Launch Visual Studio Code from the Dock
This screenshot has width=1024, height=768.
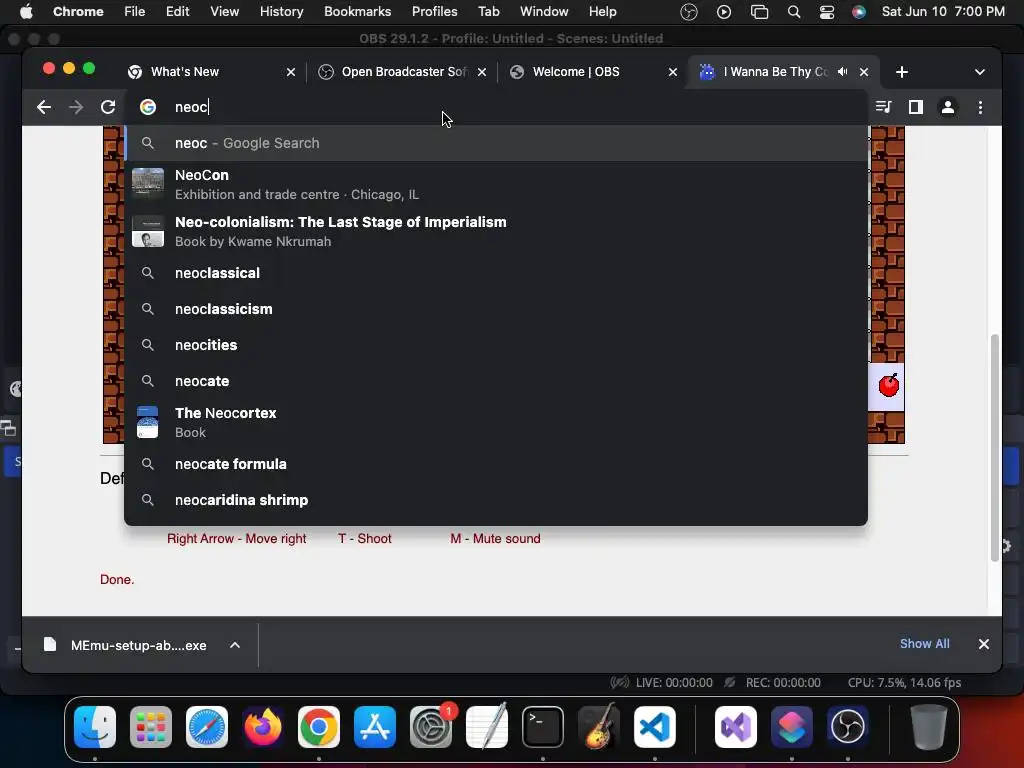(655, 726)
